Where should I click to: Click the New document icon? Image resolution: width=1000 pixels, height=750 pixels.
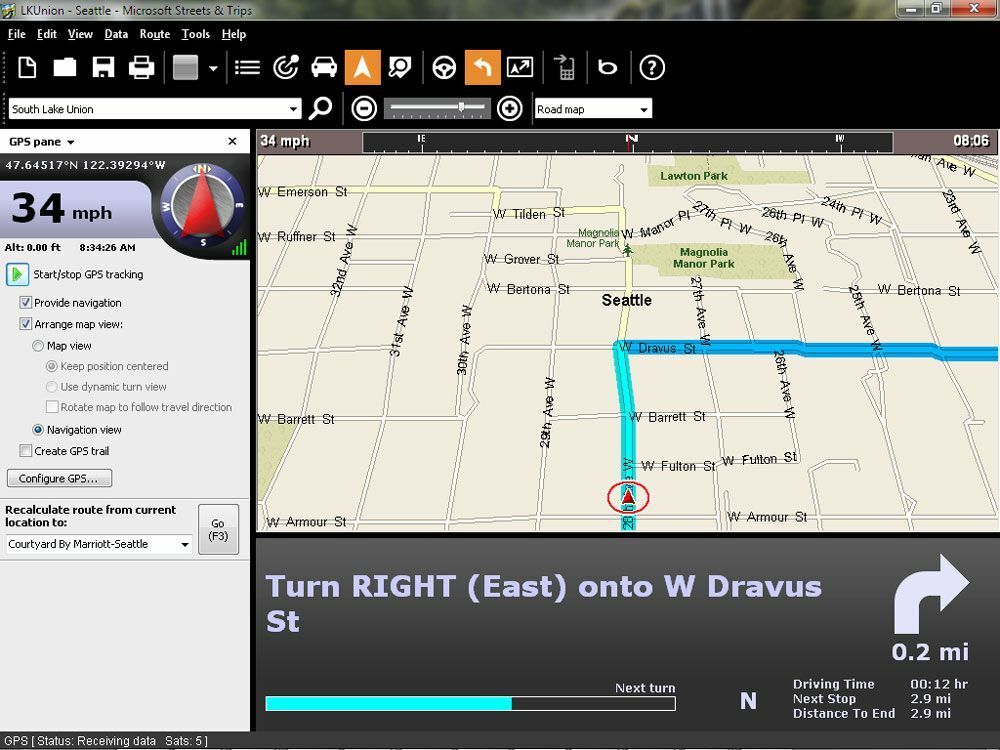tap(27, 68)
